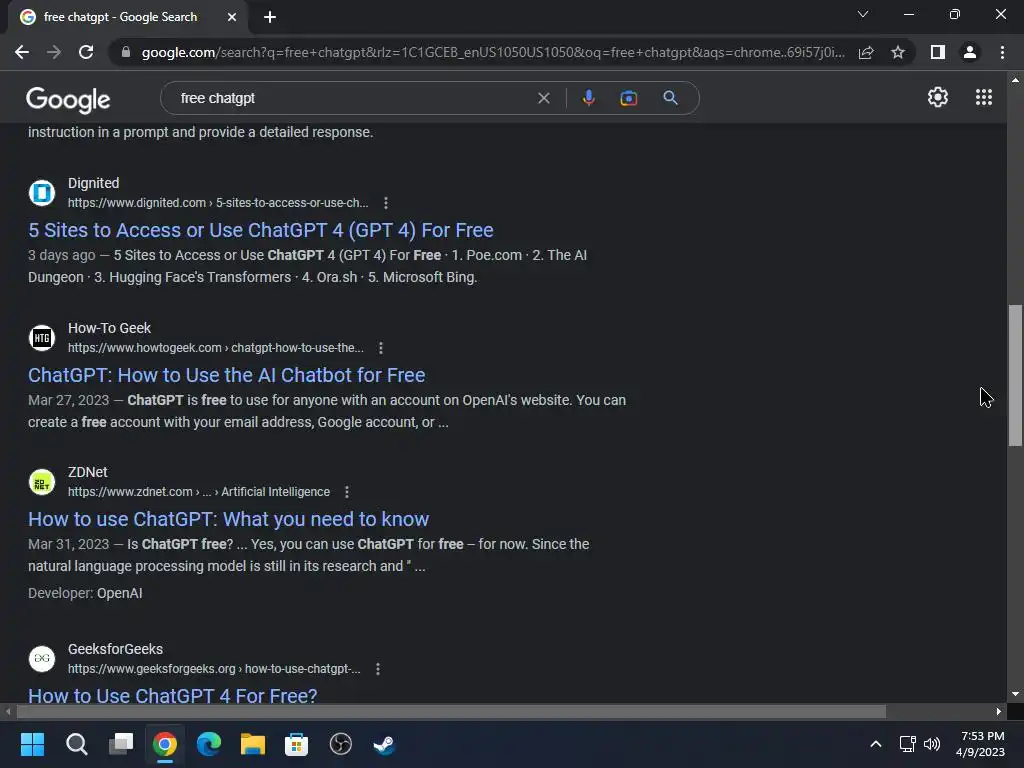Open 'ChatGPT: How to Use the AI Chatbot for Free'
This screenshot has width=1024, height=768.
(227, 375)
